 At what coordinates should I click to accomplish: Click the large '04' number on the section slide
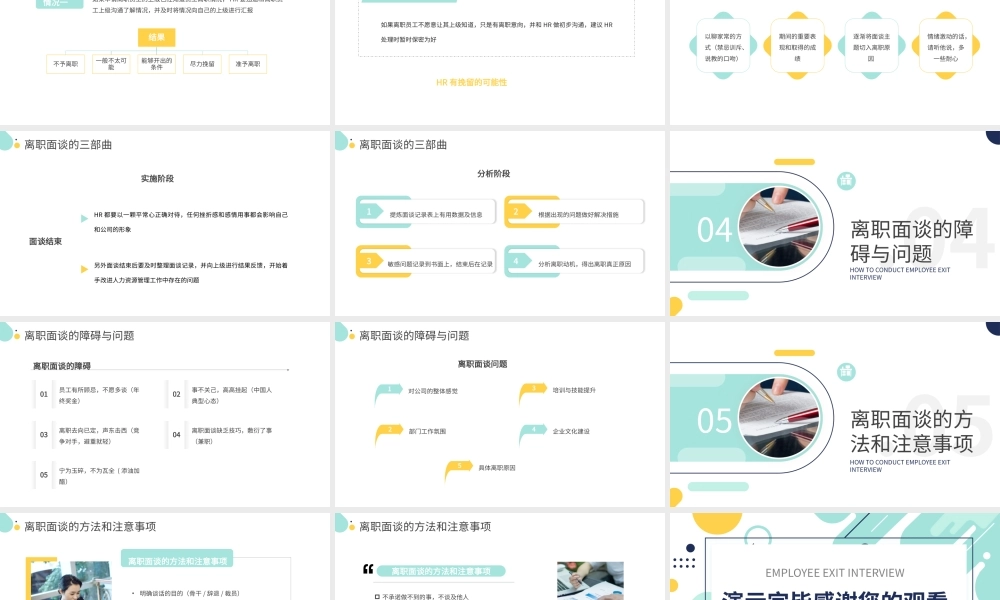click(x=714, y=230)
